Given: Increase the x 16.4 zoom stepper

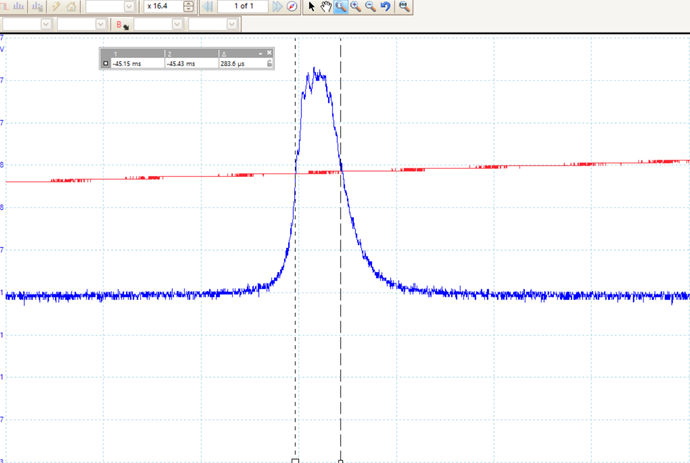Looking at the screenshot, I should (x=188, y=4).
